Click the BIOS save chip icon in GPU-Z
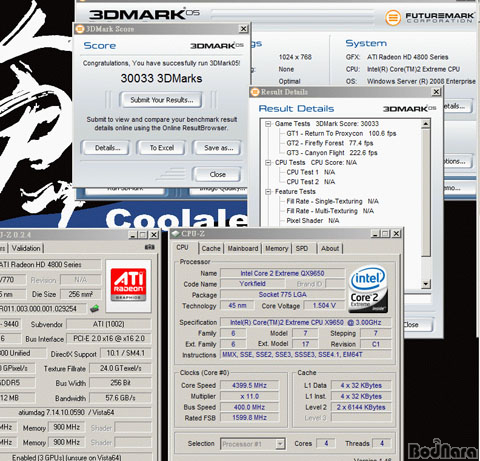This screenshot has height=461, width=480. tap(95, 308)
